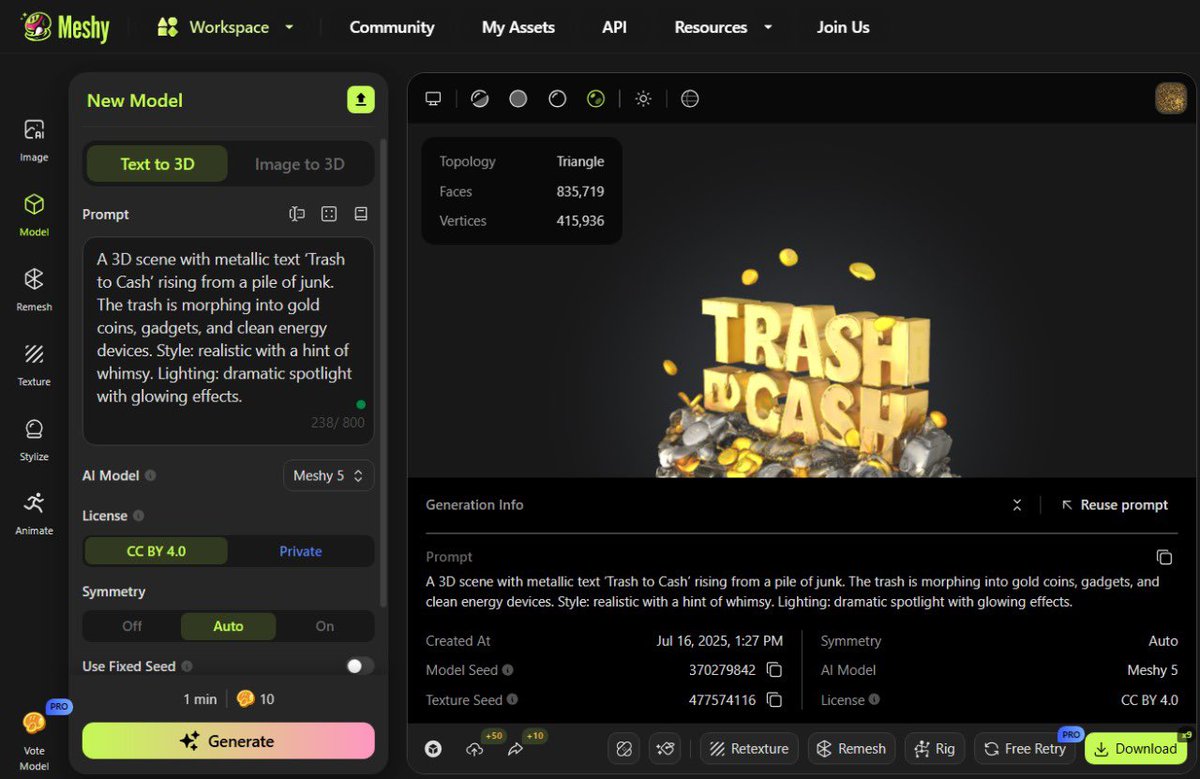Open the Animate tool in sidebar
Screen dimensions: 1200x779
(34, 513)
